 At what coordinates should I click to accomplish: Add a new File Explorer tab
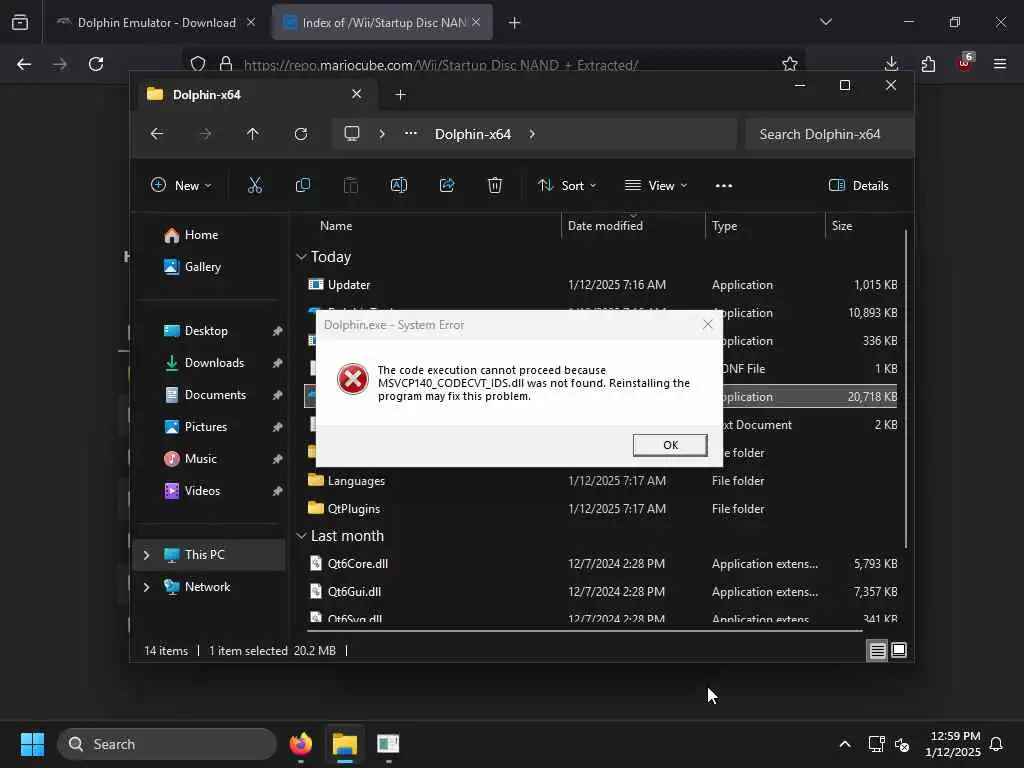coord(400,95)
